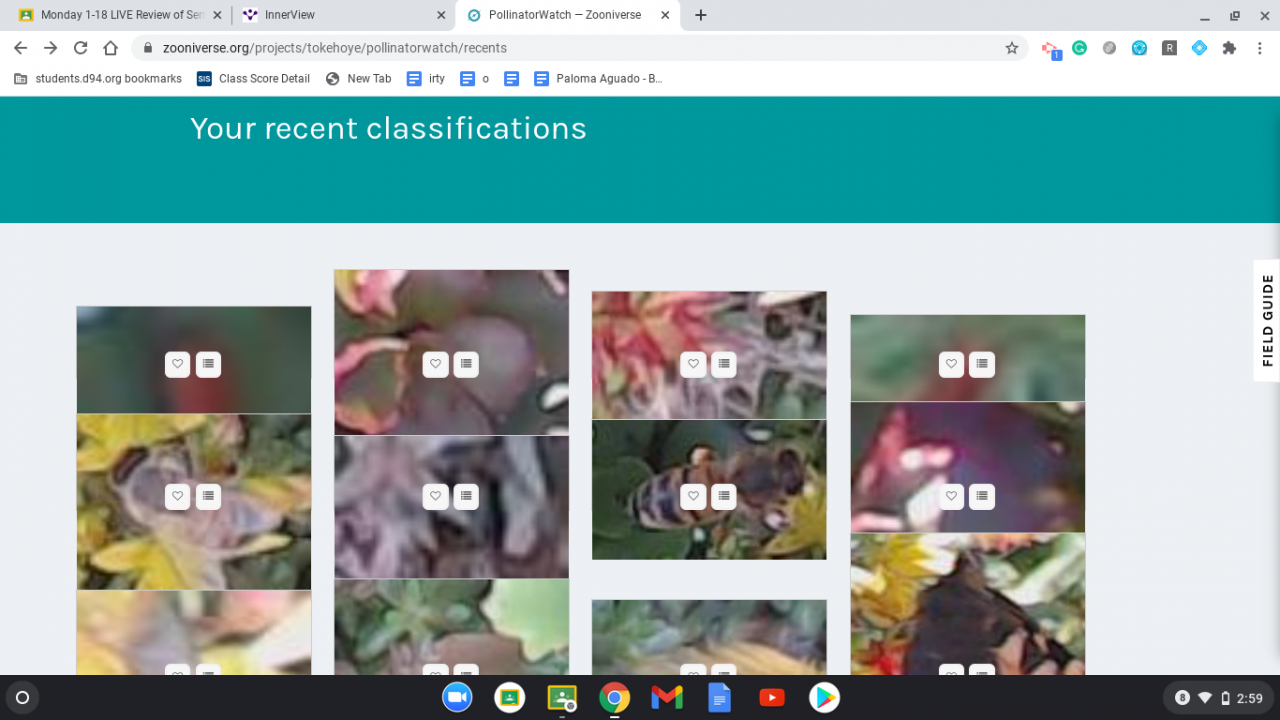Open the gray R extension
Viewport: 1280px width, 720px height.
pos(1169,48)
